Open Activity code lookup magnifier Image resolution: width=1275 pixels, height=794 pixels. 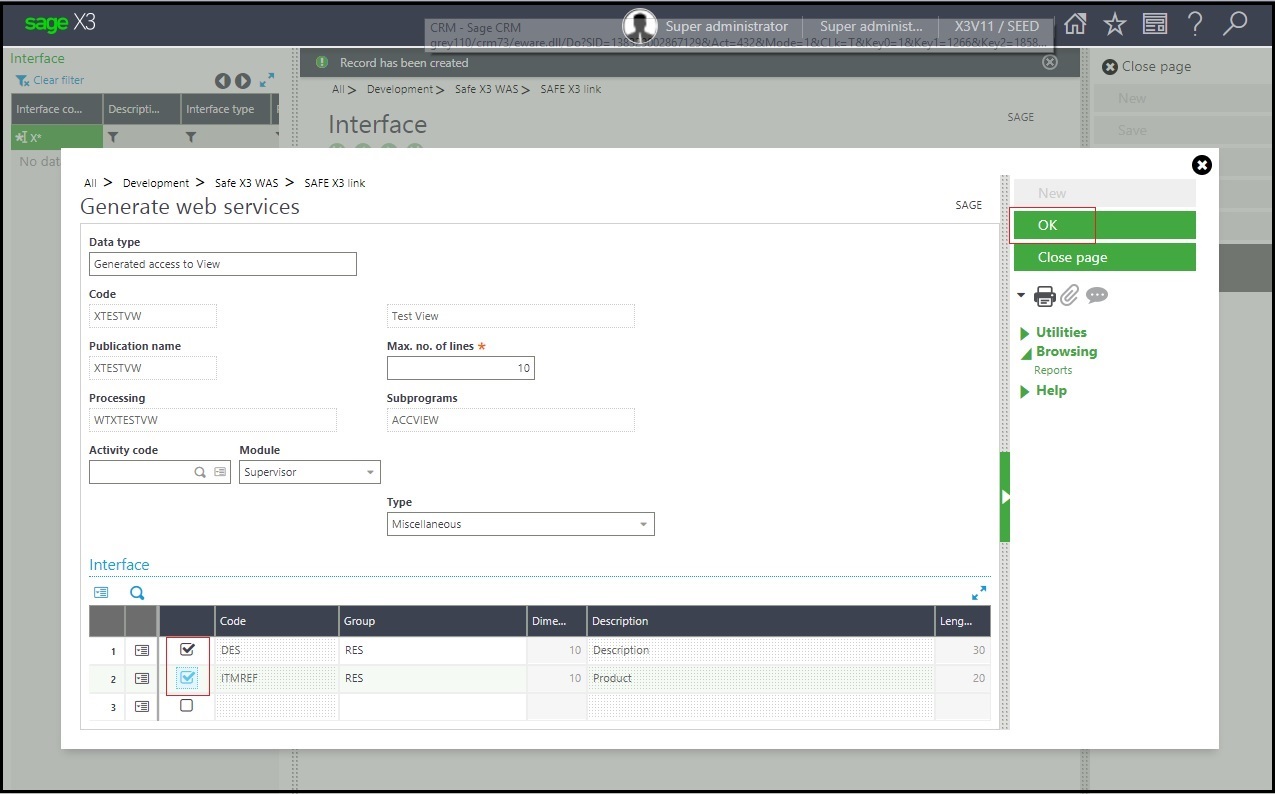pos(200,472)
